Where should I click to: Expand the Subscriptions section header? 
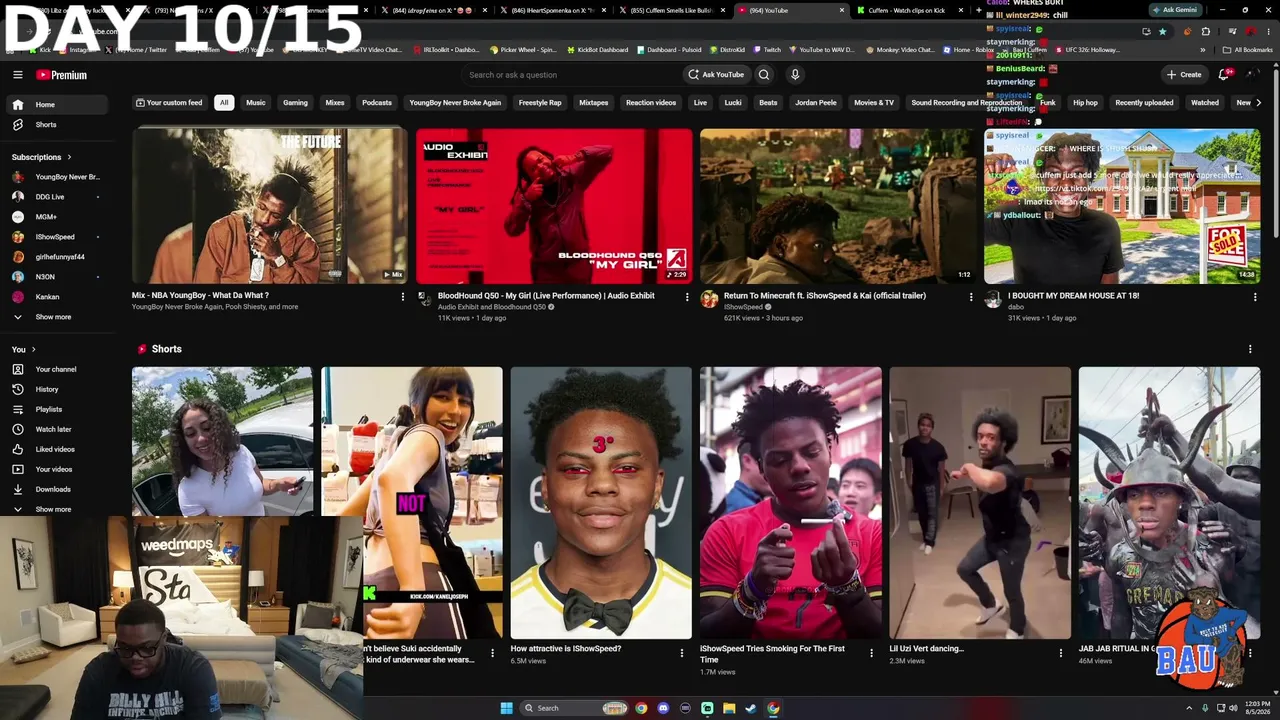pos(42,157)
